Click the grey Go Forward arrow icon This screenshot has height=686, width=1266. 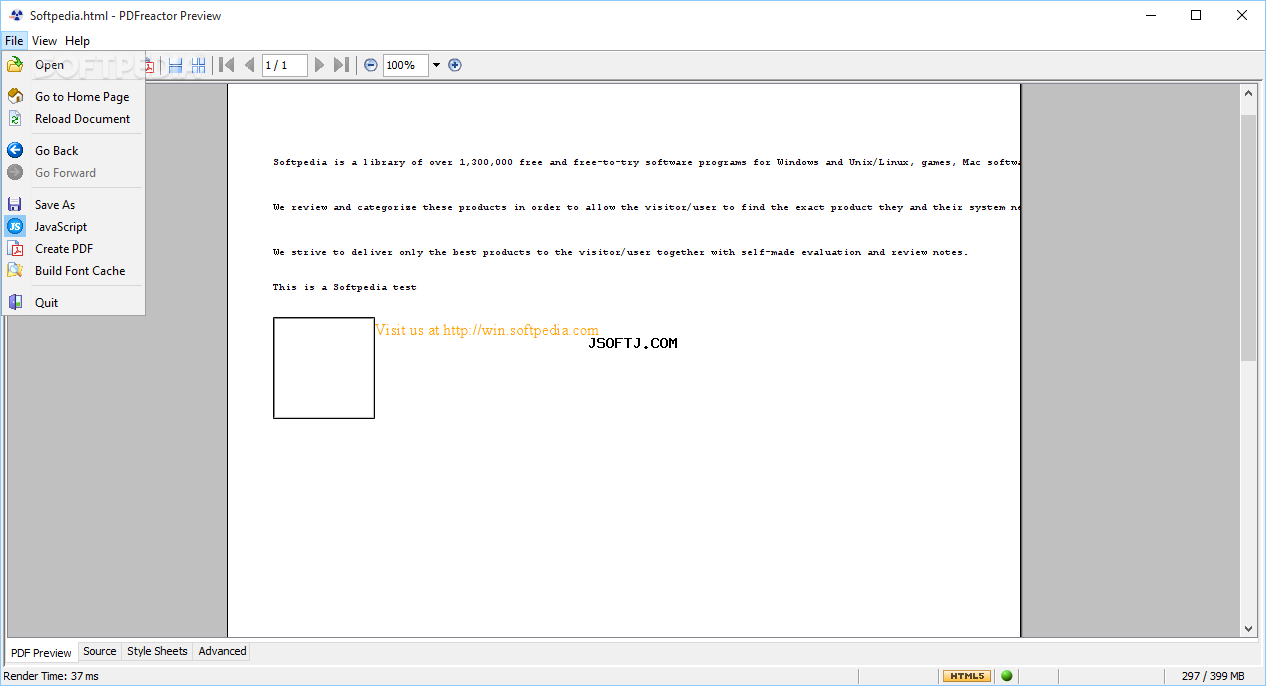click(x=15, y=173)
